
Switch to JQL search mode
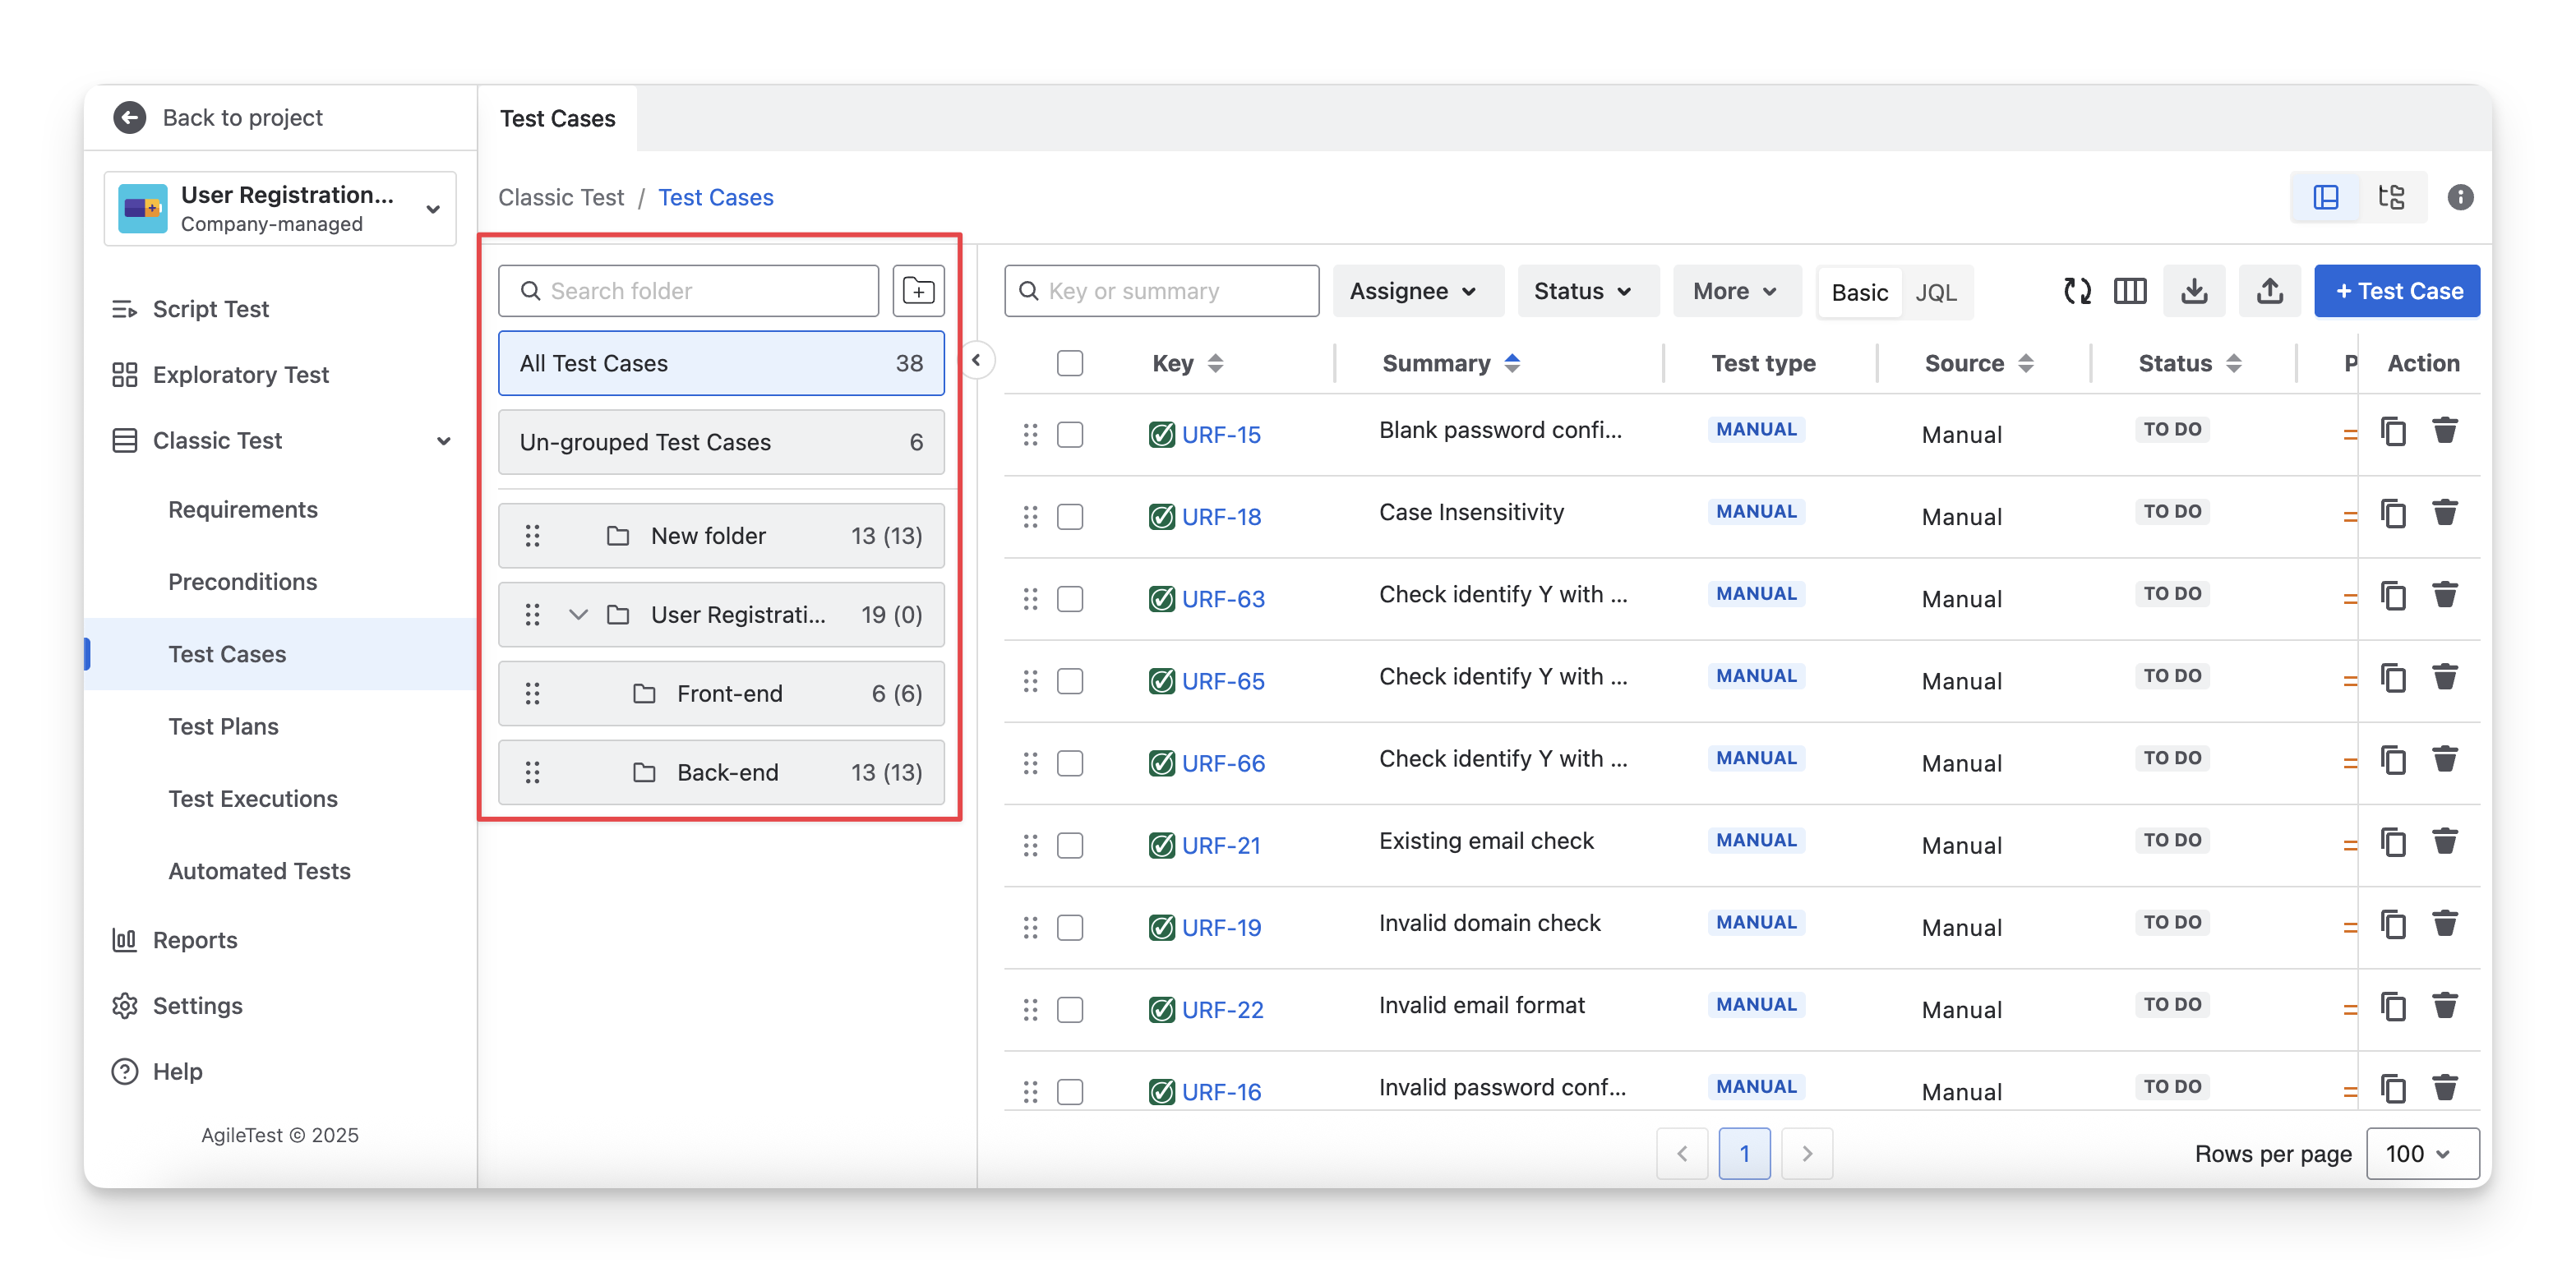(x=1935, y=292)
